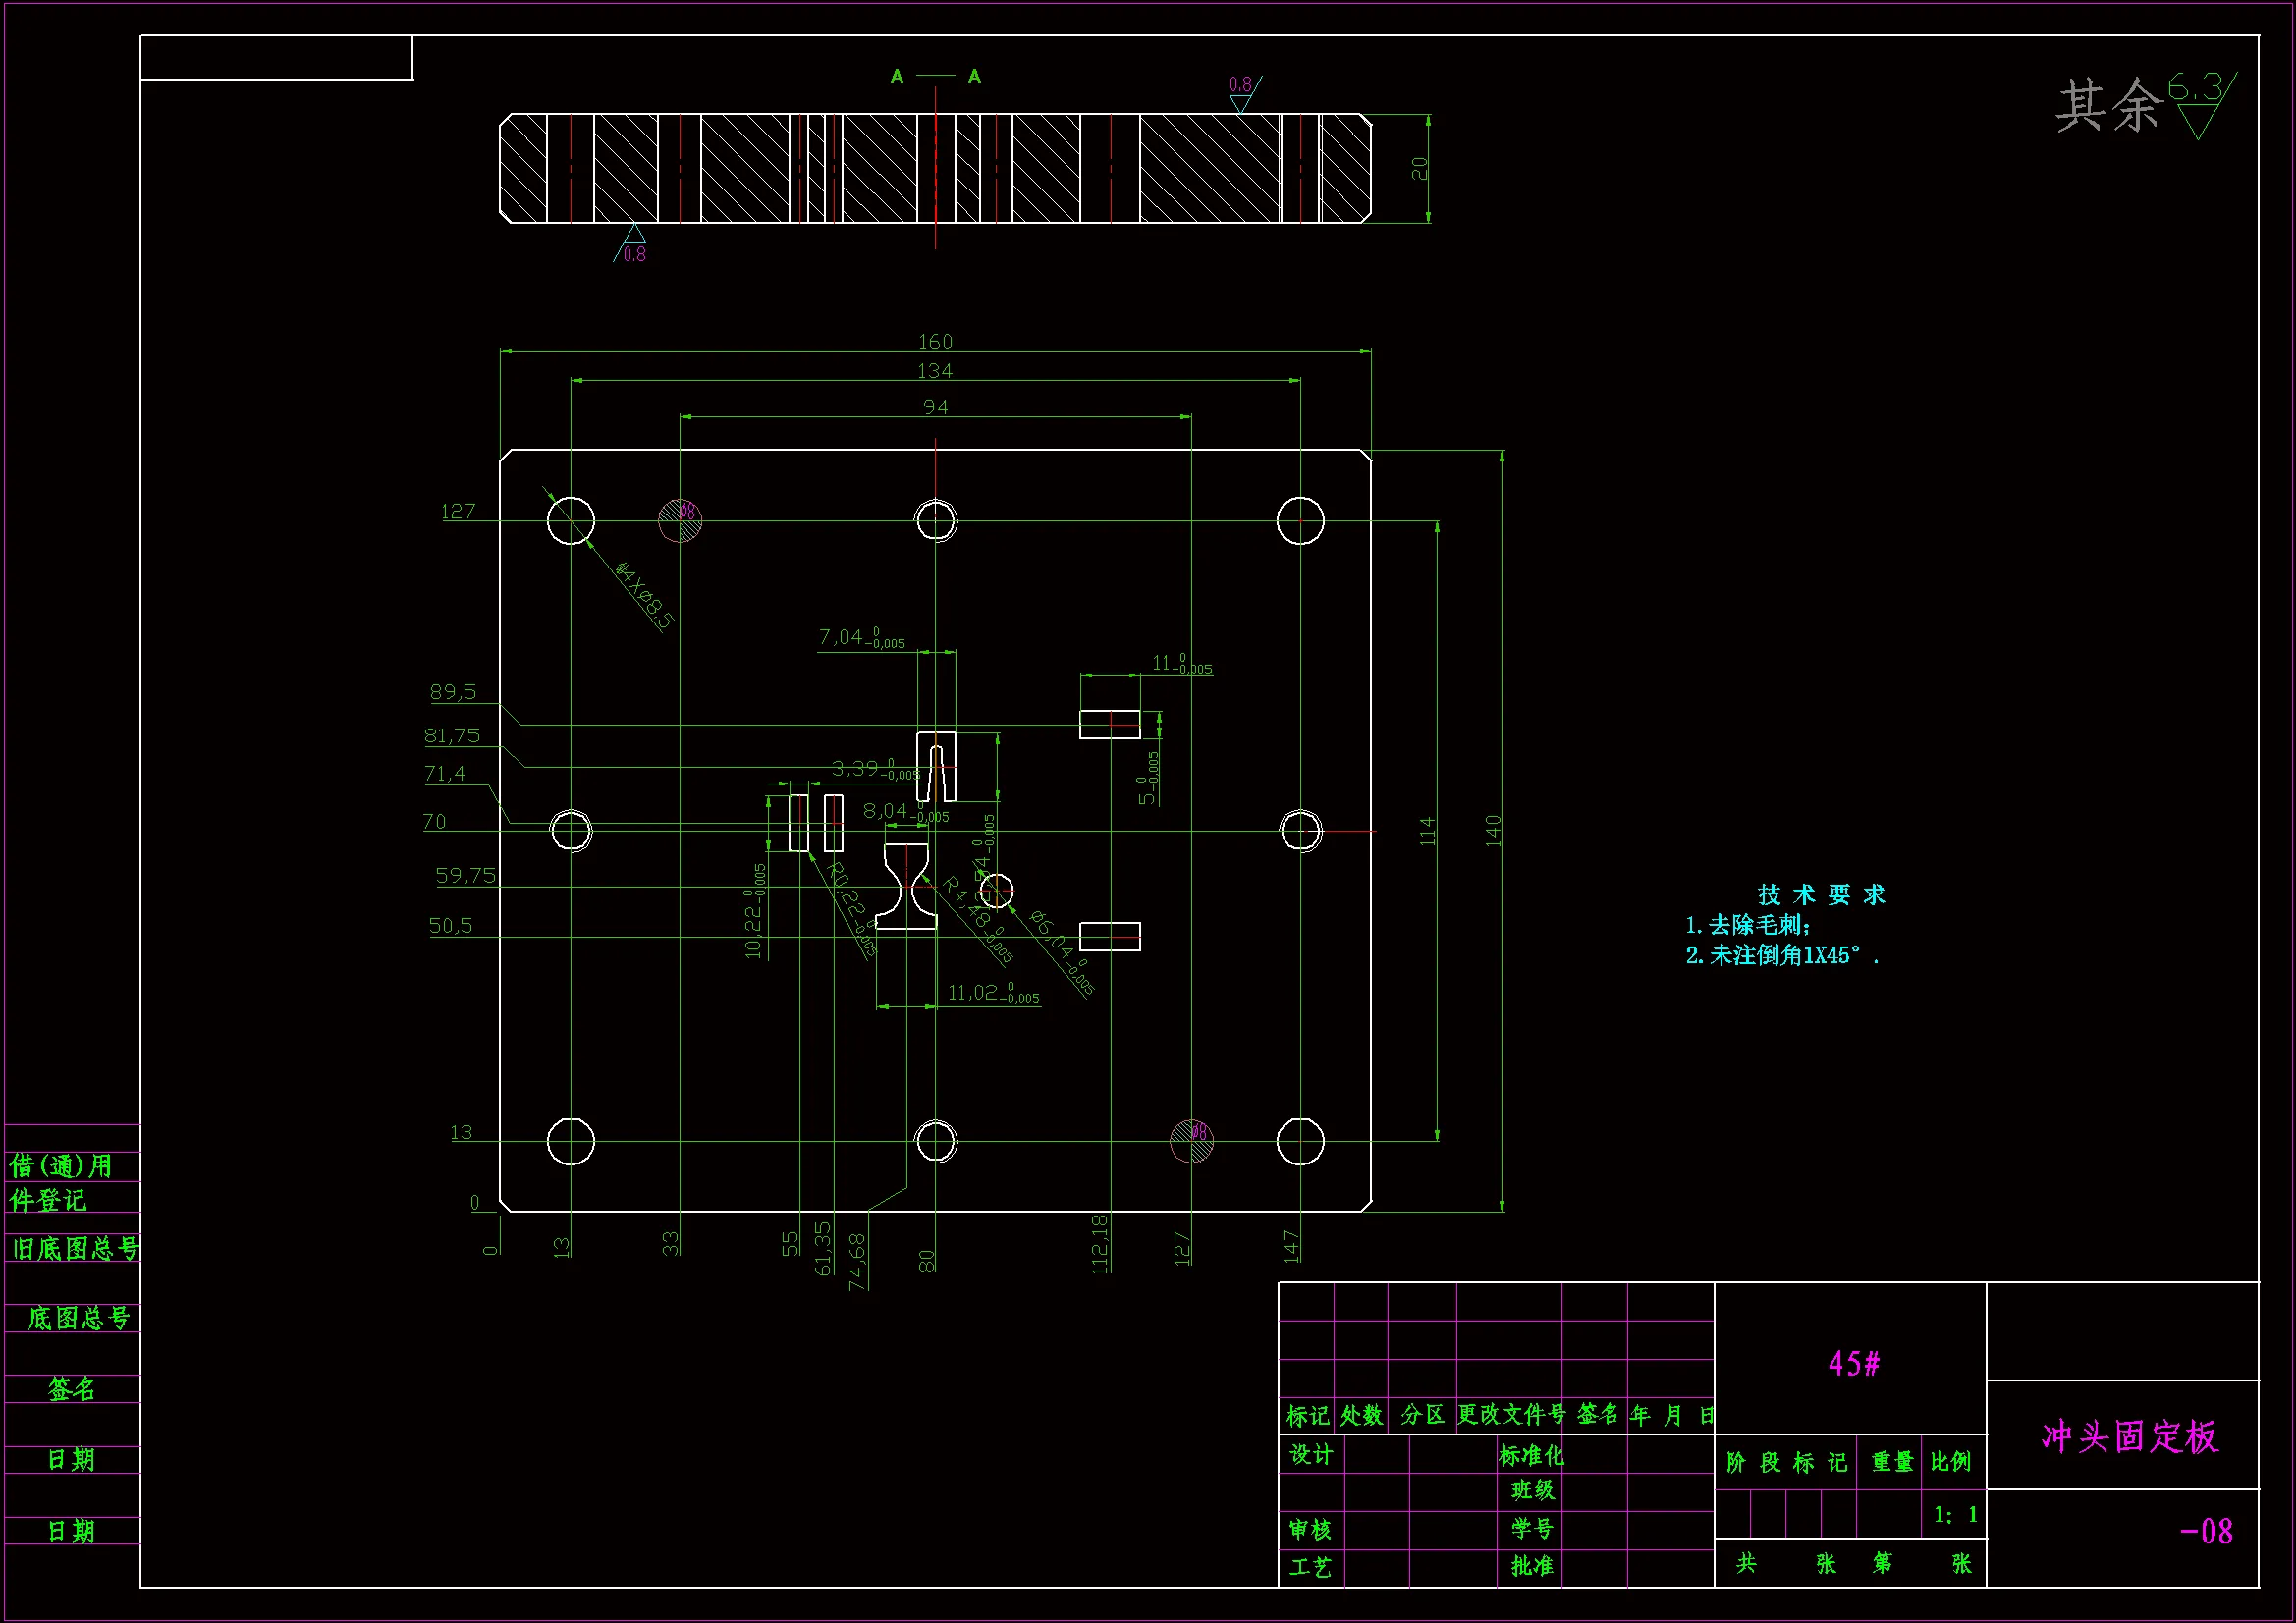Viewport: 2296px width, 1623px height.
Task: Click the I-shaped punch cutout in plate center
Action: 908,886
